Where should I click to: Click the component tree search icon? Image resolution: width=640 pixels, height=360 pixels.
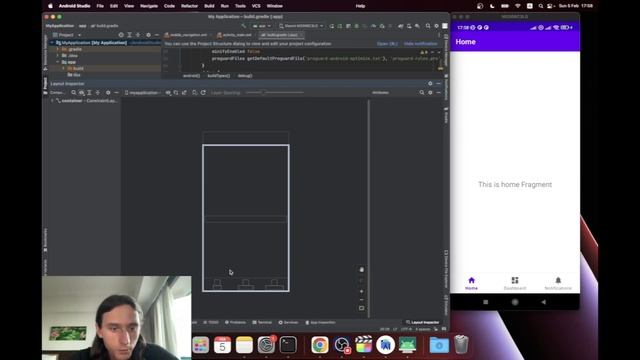pos(73,93)
